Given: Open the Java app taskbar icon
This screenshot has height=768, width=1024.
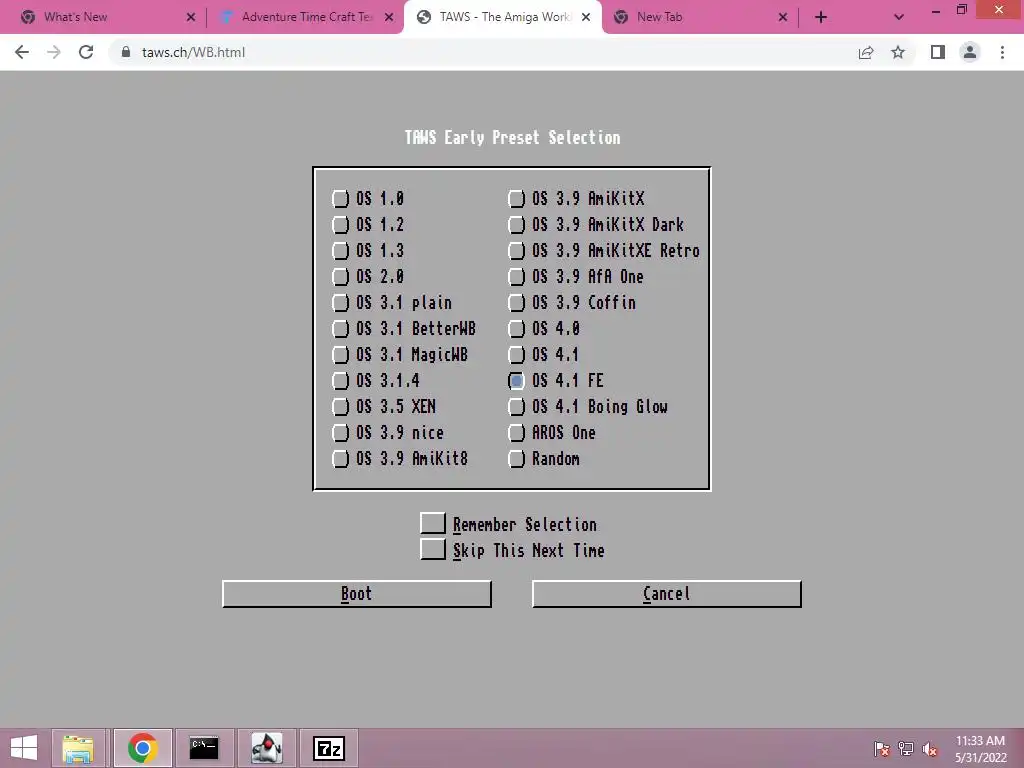Looking at the screenshot, I should 266,748.
